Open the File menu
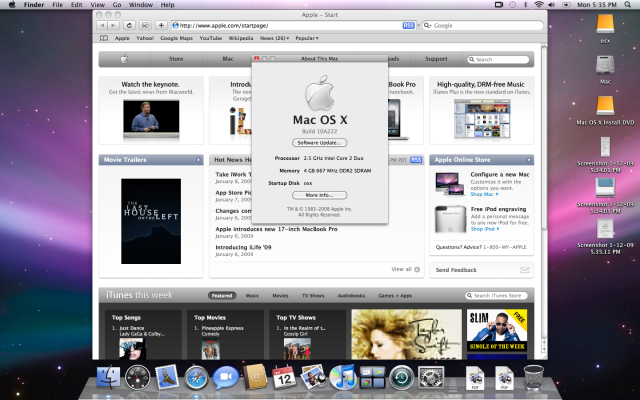This screenshot has height=400, width=640. (x=58, y=4)
